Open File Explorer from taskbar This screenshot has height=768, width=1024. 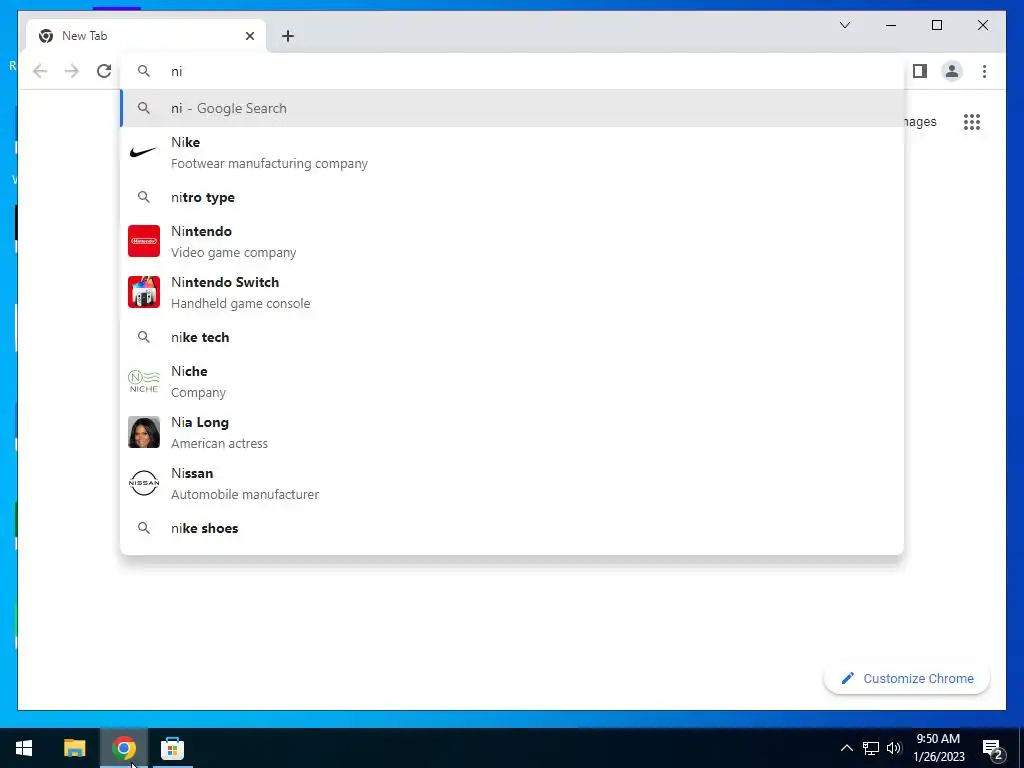pyautogui.click(x=74, y=748)
